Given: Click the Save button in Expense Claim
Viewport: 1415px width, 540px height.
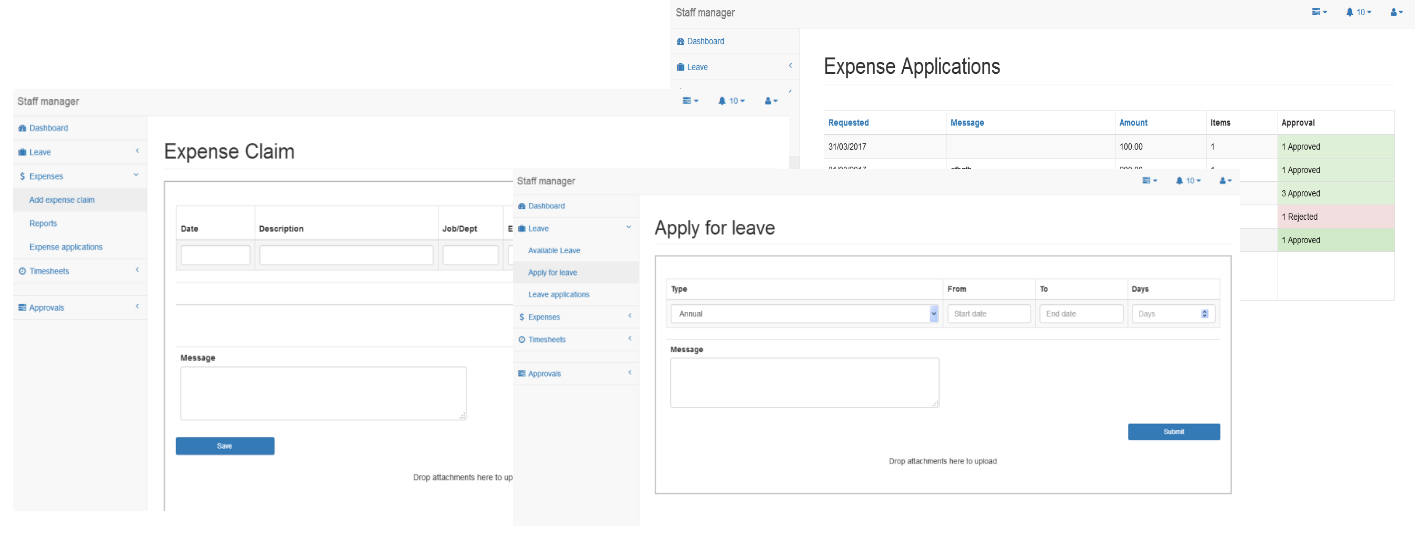Looking at the screenshot, I should [225, 446].
